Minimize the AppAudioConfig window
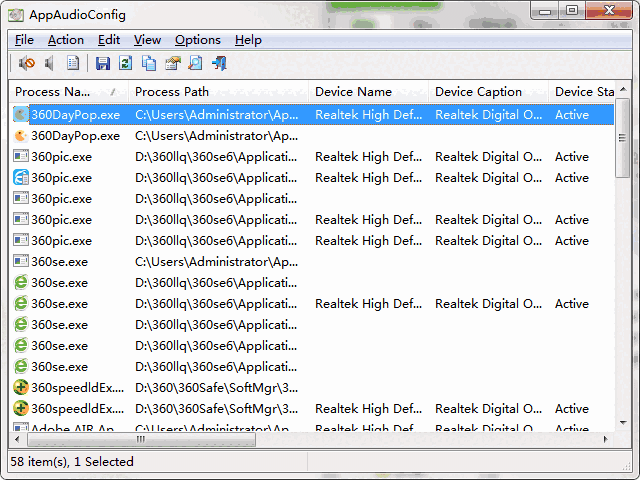 tap(545, 11)
